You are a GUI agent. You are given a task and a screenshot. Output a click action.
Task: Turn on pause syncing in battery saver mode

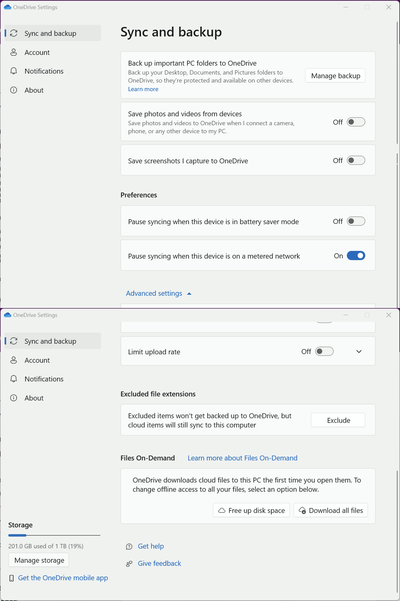coord(356,222)
